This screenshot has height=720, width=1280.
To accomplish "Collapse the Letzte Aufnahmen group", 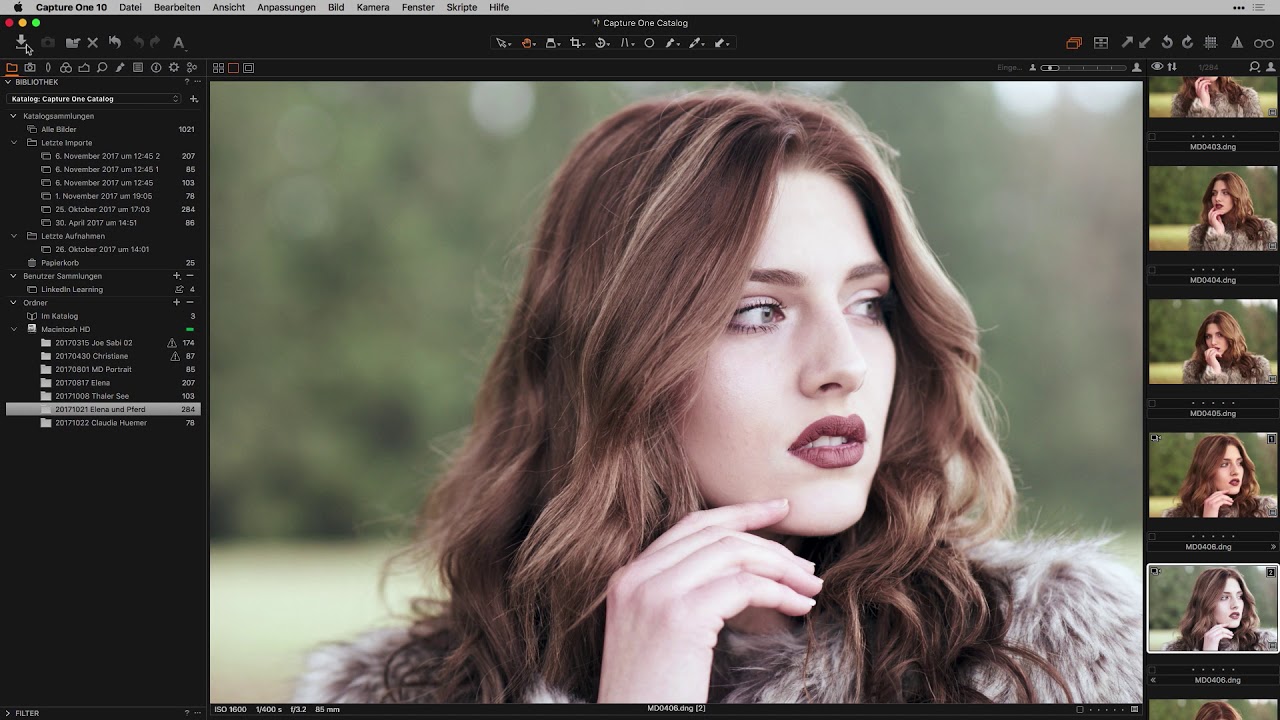I will 14,236.
